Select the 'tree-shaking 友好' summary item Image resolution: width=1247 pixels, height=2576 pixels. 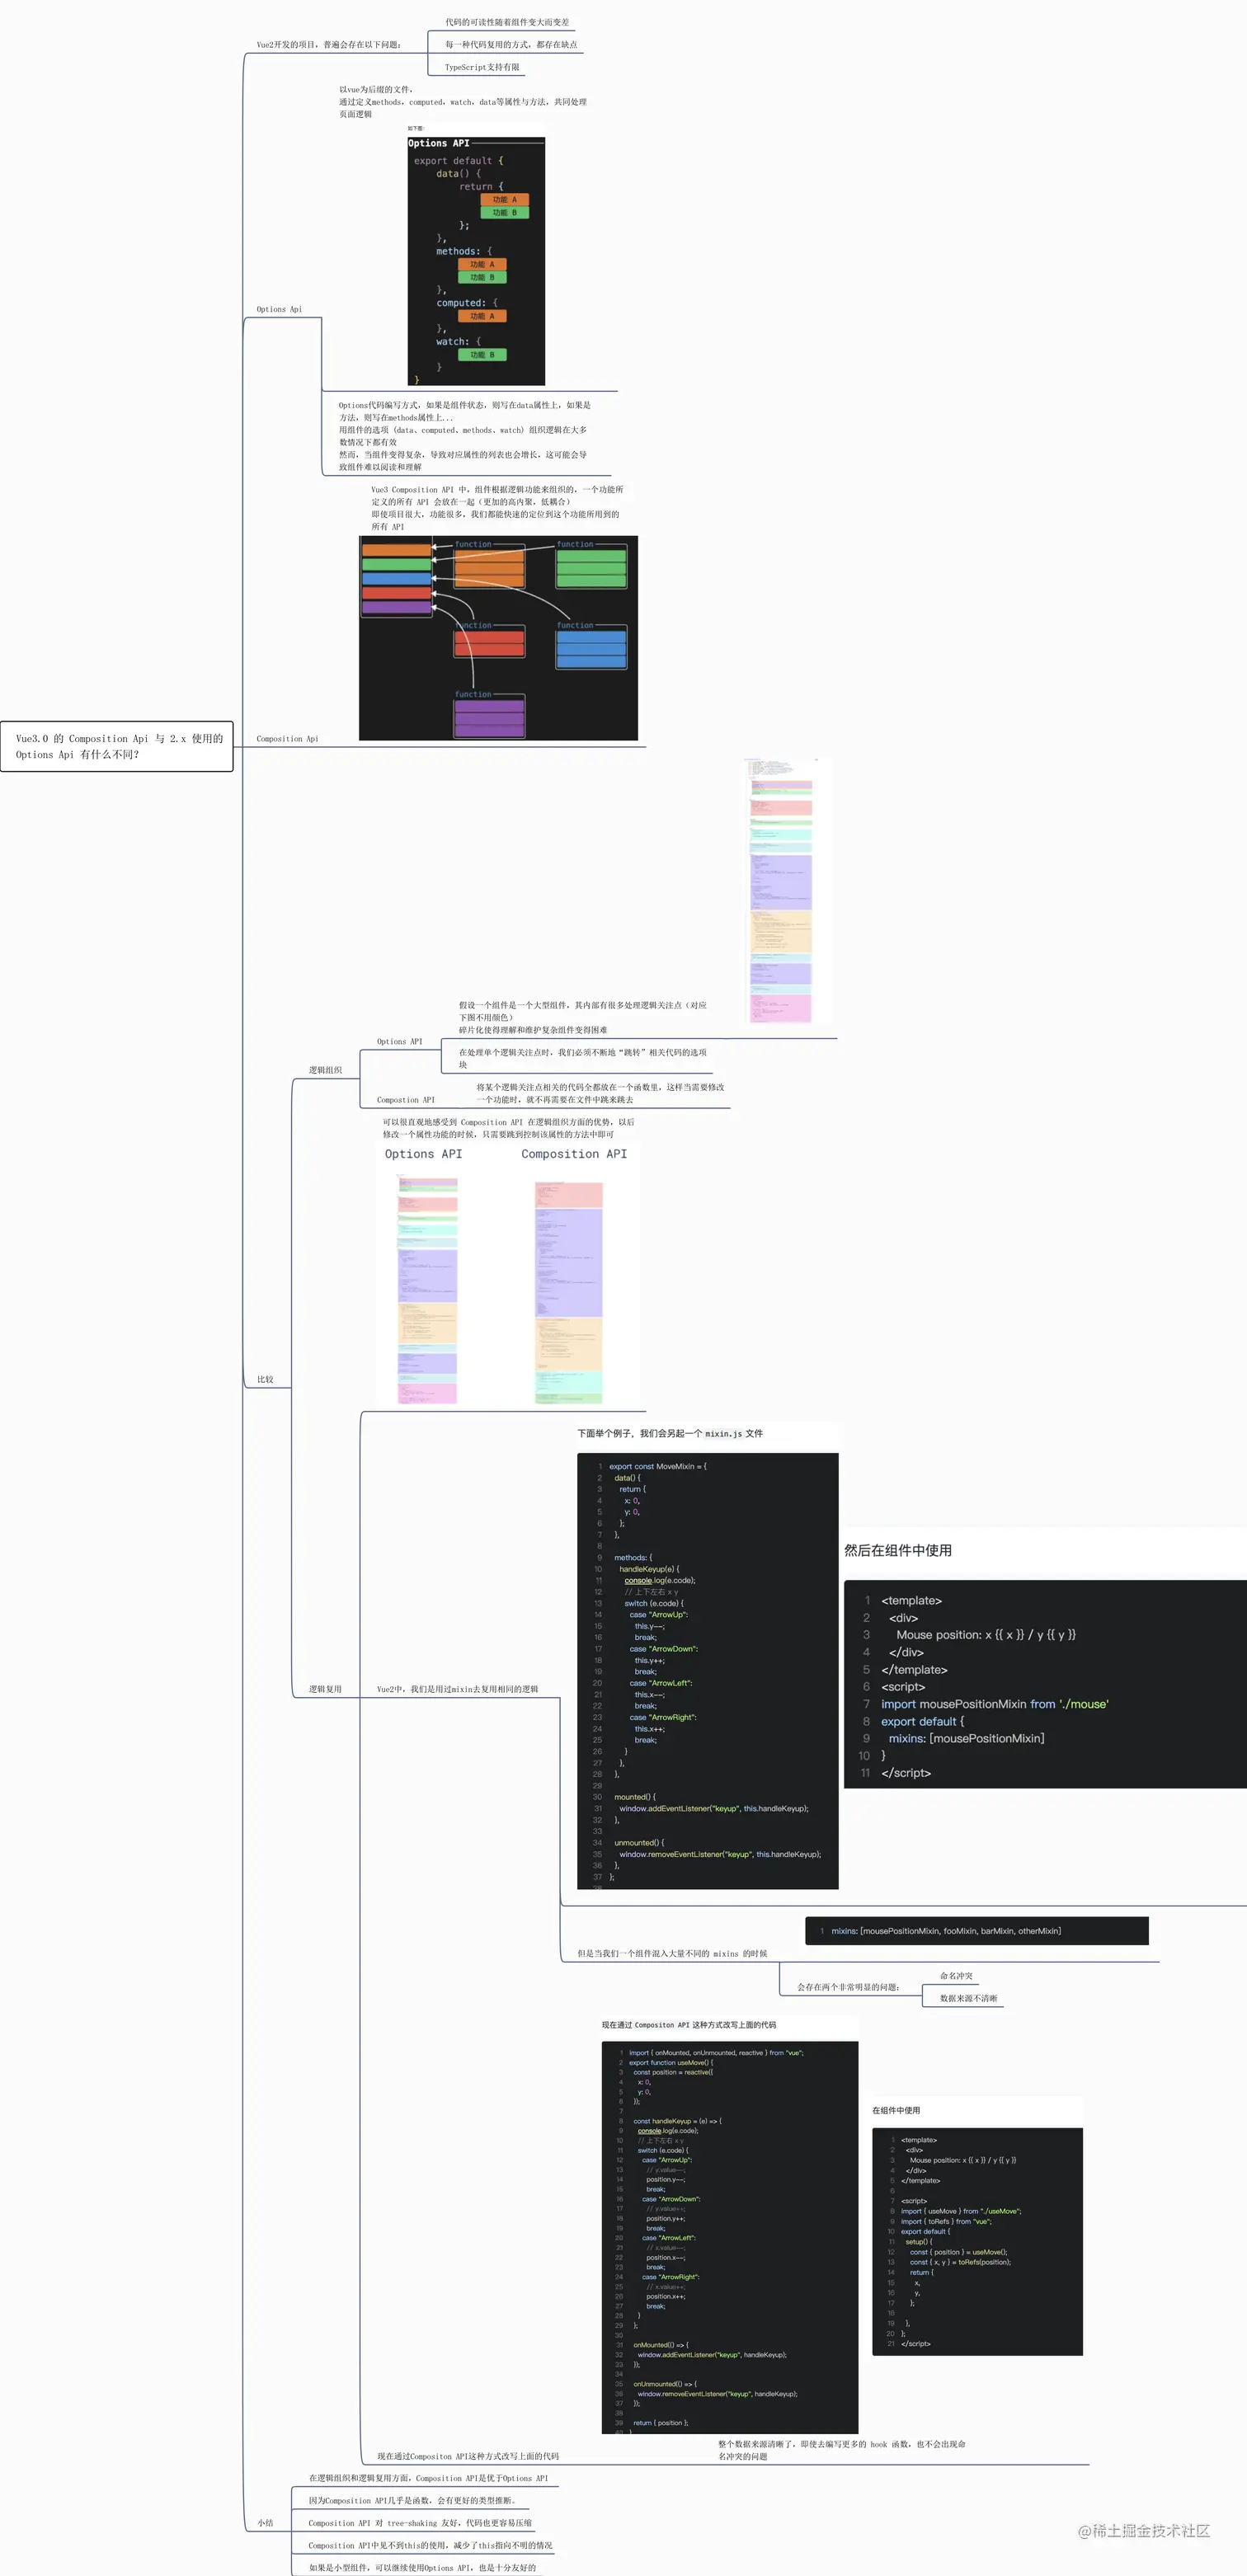click(420, 2524)
